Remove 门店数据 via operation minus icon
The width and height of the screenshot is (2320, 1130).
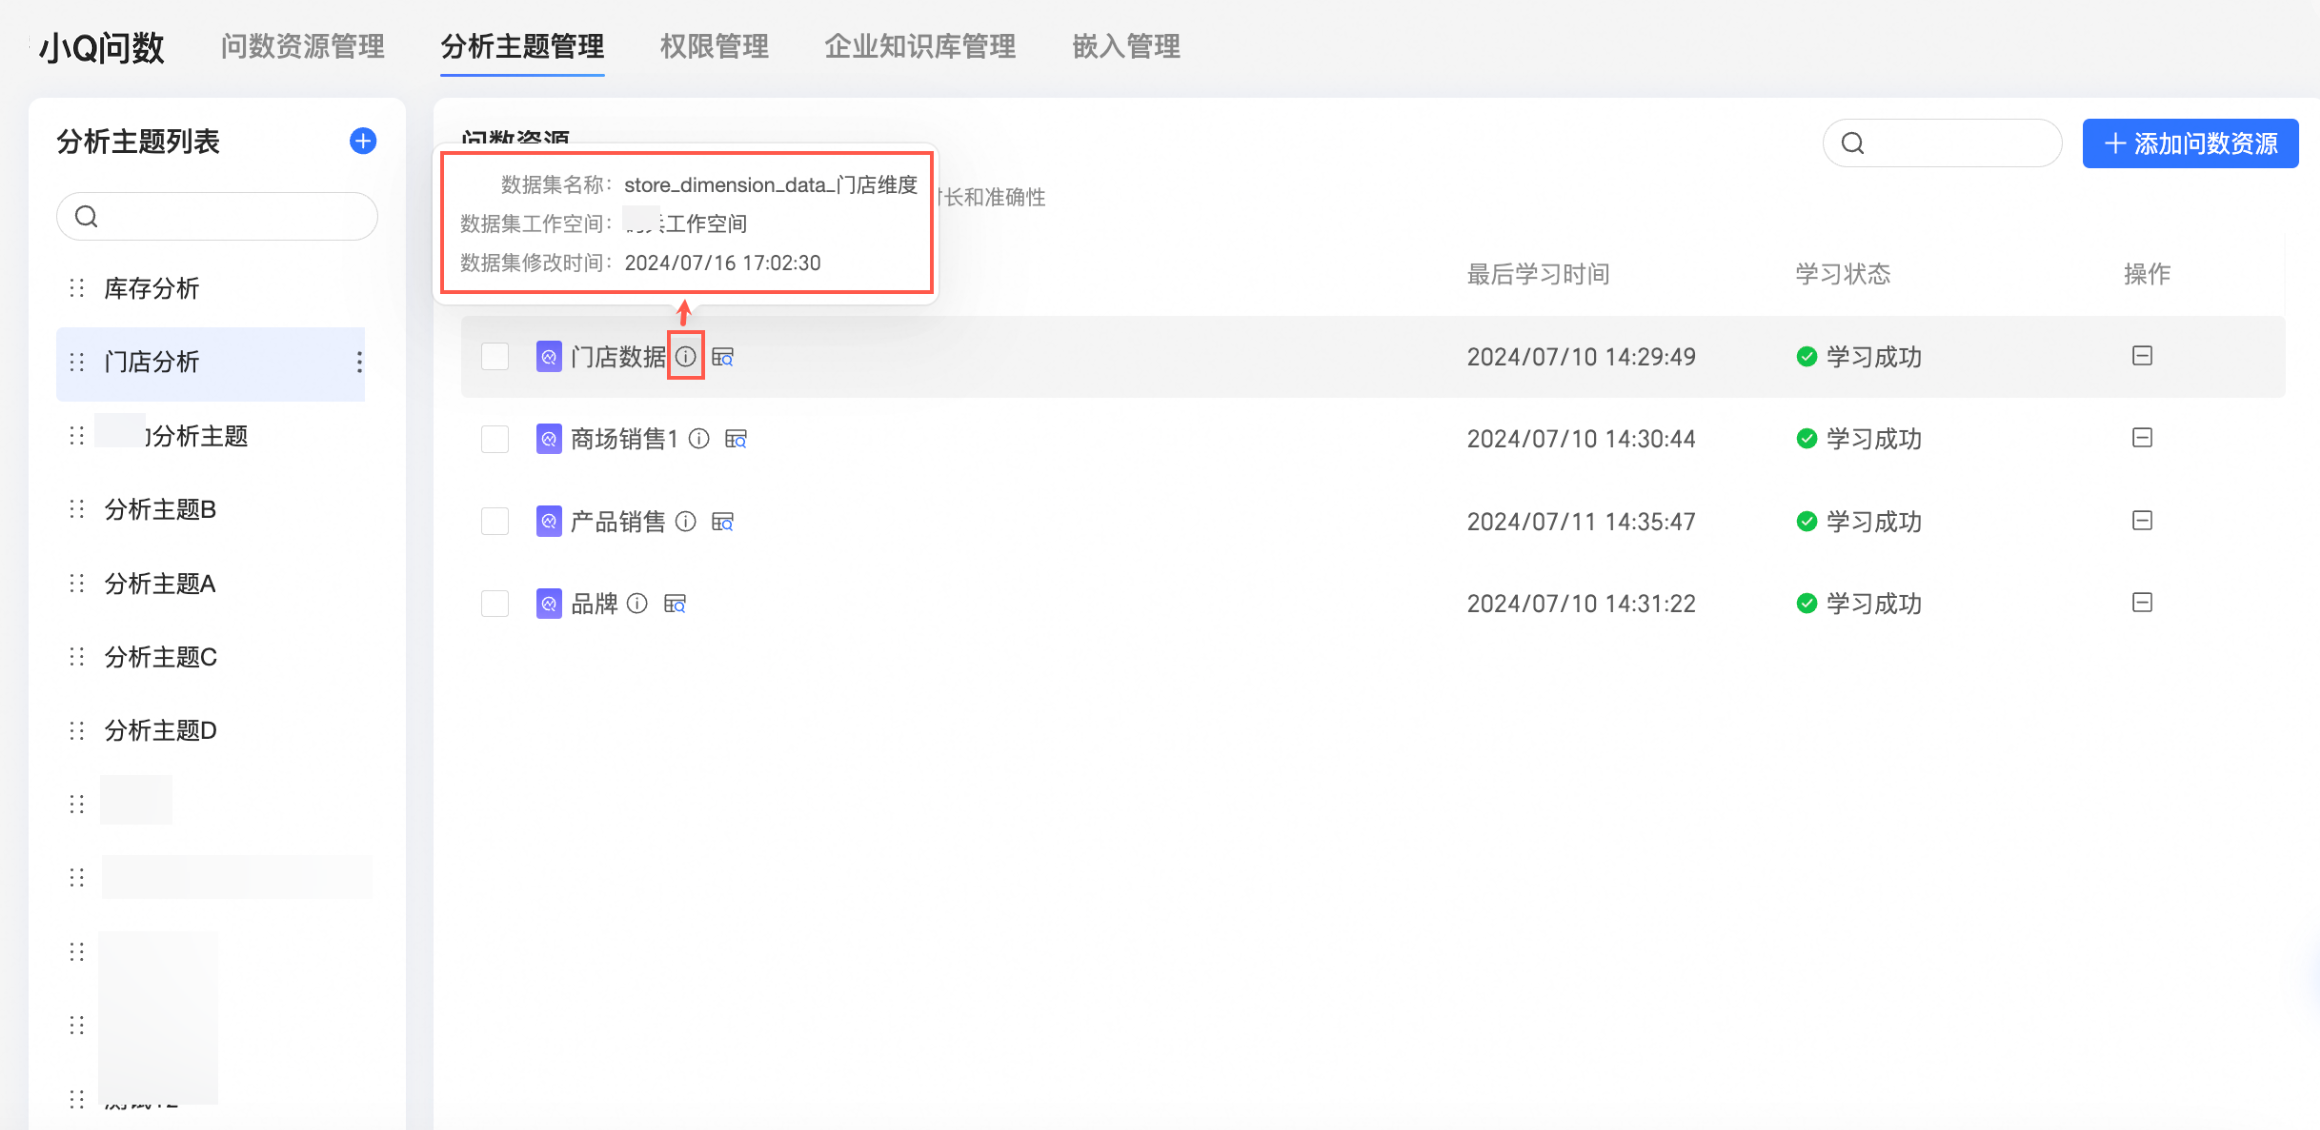tap(2142, 356)
